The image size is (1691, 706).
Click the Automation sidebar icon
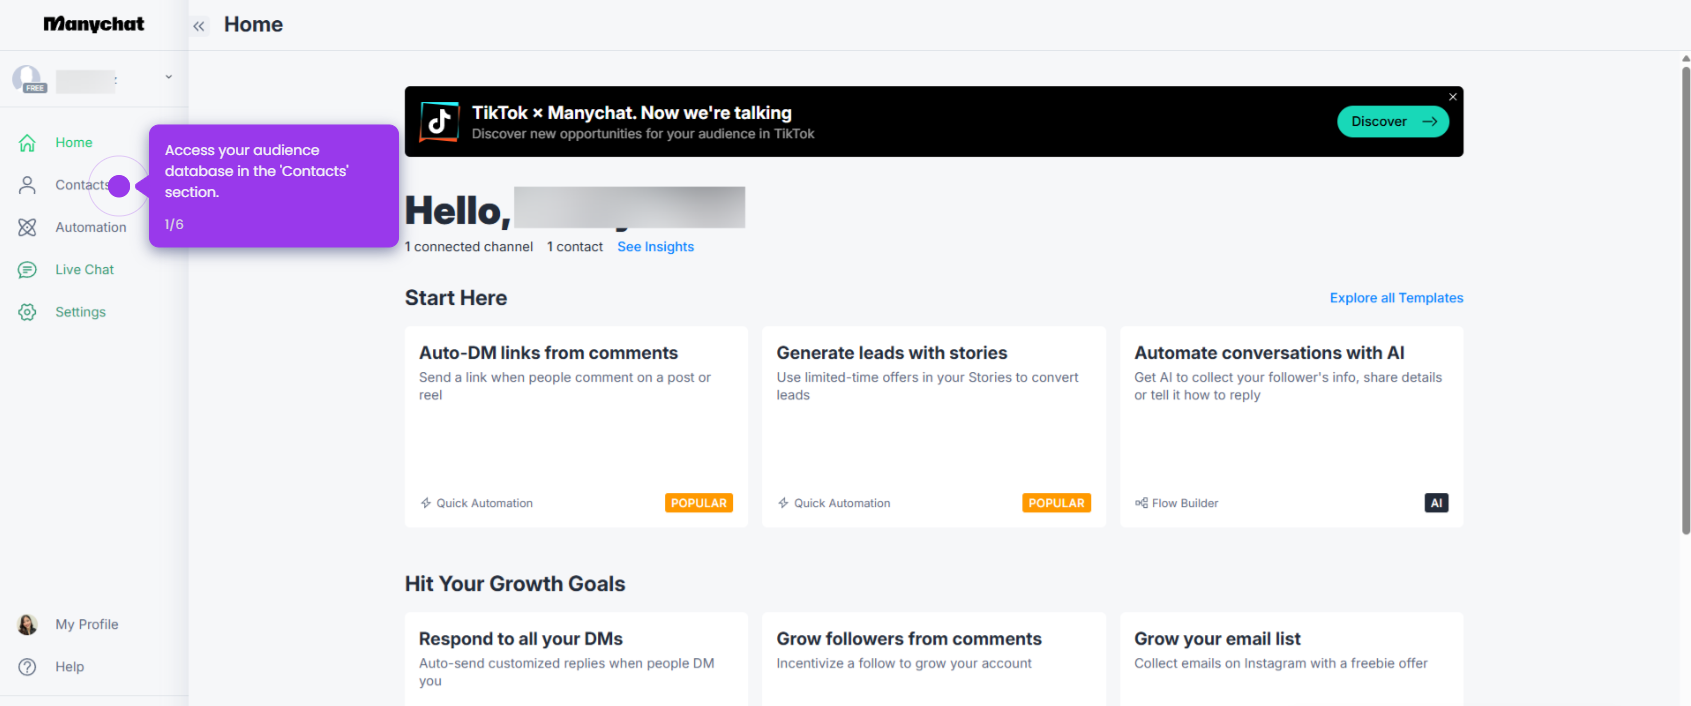[27, 227]
